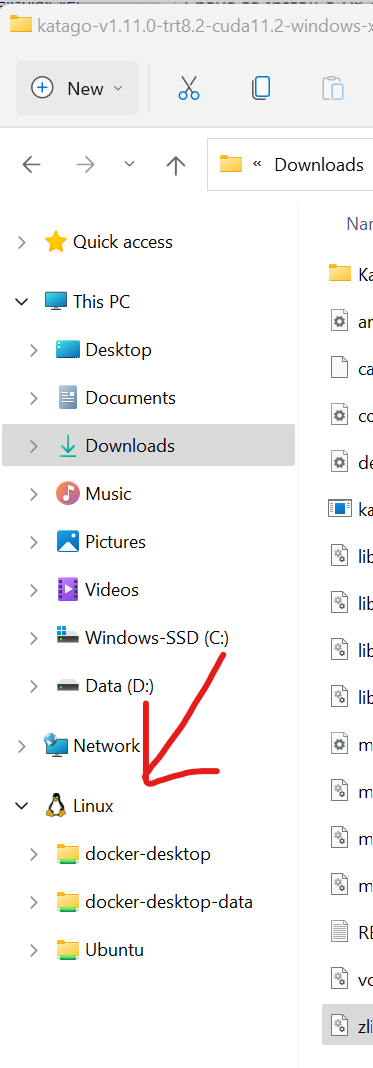Select Desktop in navigation pane
The width and height of the screenshot is (373, 1068).
point(118,350)
